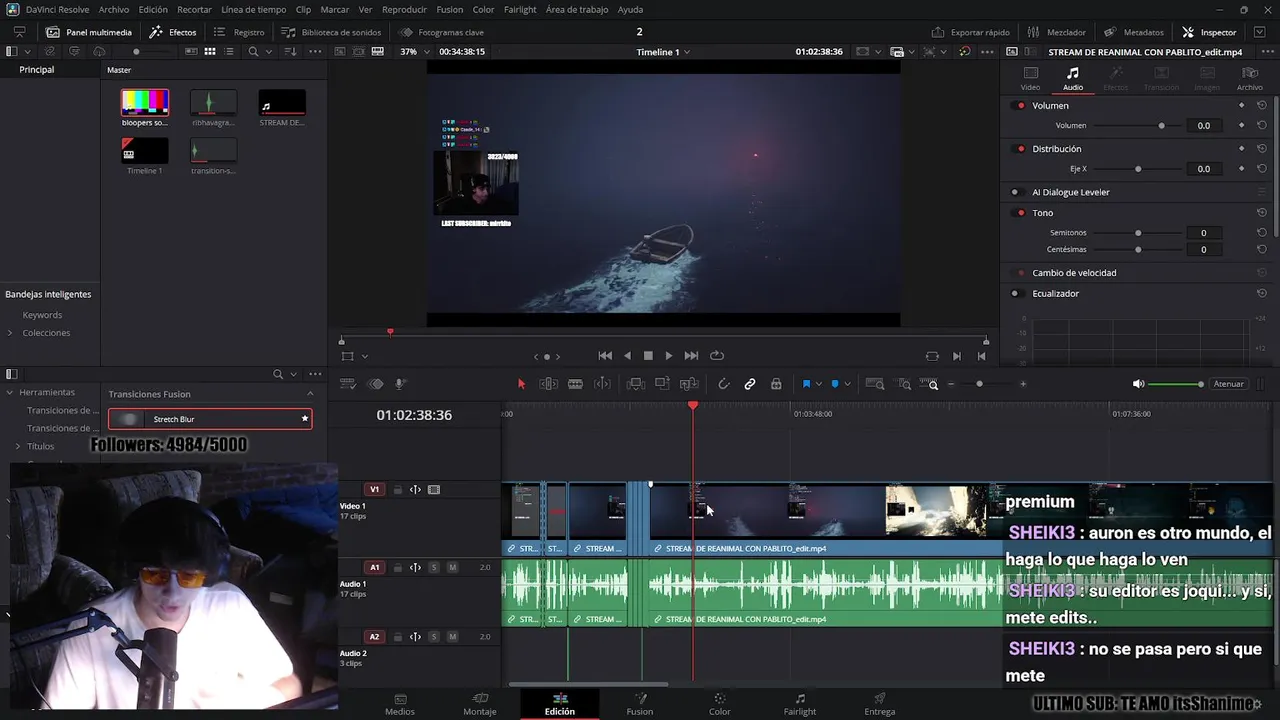Image resolution: width=1280 pixels, height=720 pixels.
Task: Toggle the Distribución section enable dot
Action: (1020, 149)
